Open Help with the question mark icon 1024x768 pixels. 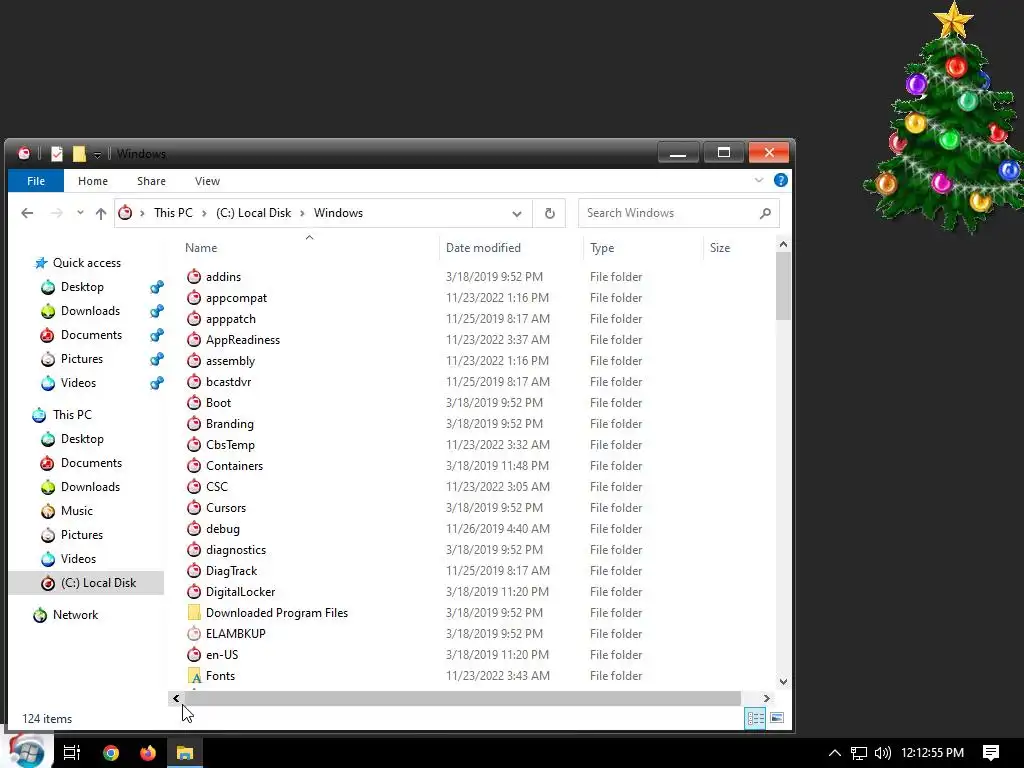780,180
